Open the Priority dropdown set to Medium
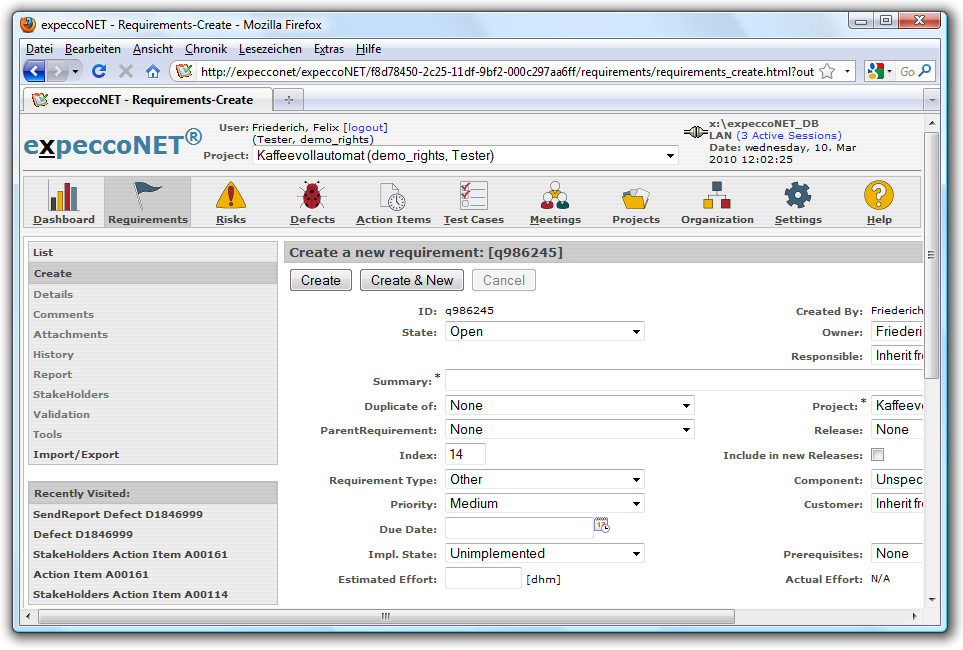The width and height of the screenshot is (963, 650). click(544, 504)
